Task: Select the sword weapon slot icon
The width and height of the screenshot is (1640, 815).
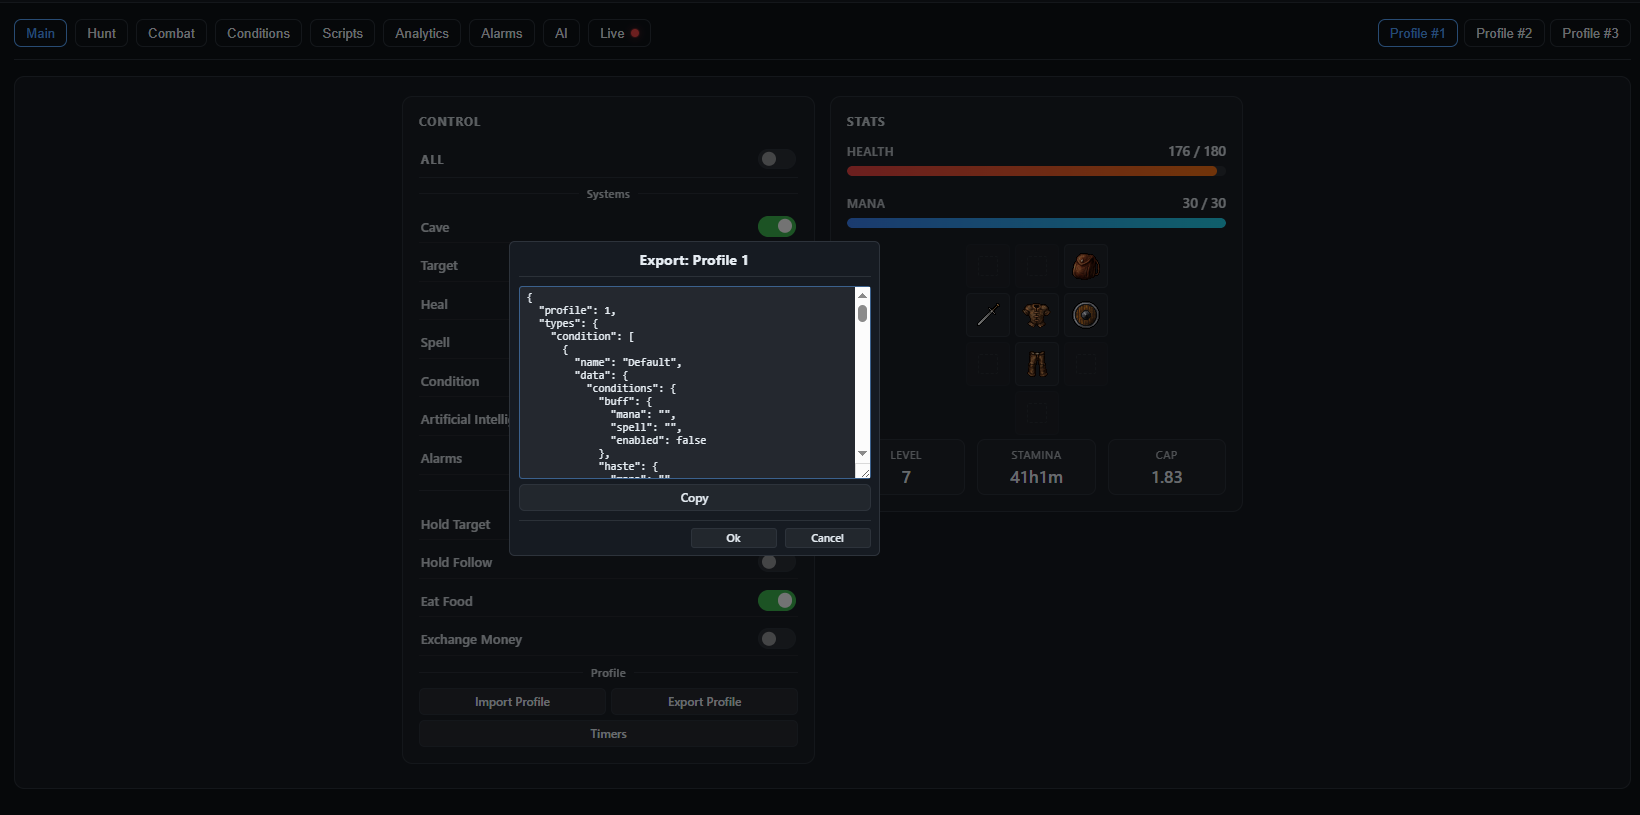Action: (x=988, y=315)
